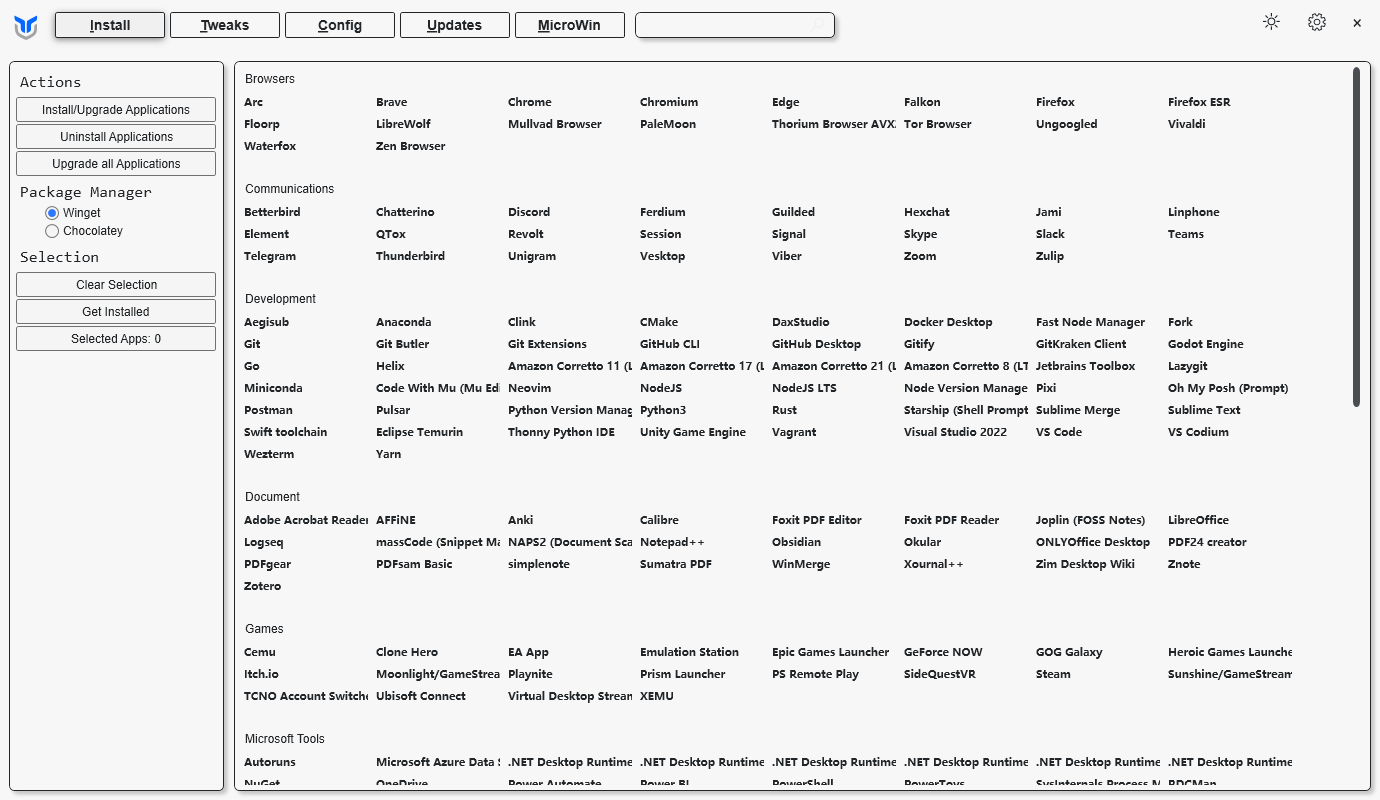This screenshot has height=800, width=1380.
Task: Click Install/Upgrade Applications button
Action: click(x=116, y=110)
